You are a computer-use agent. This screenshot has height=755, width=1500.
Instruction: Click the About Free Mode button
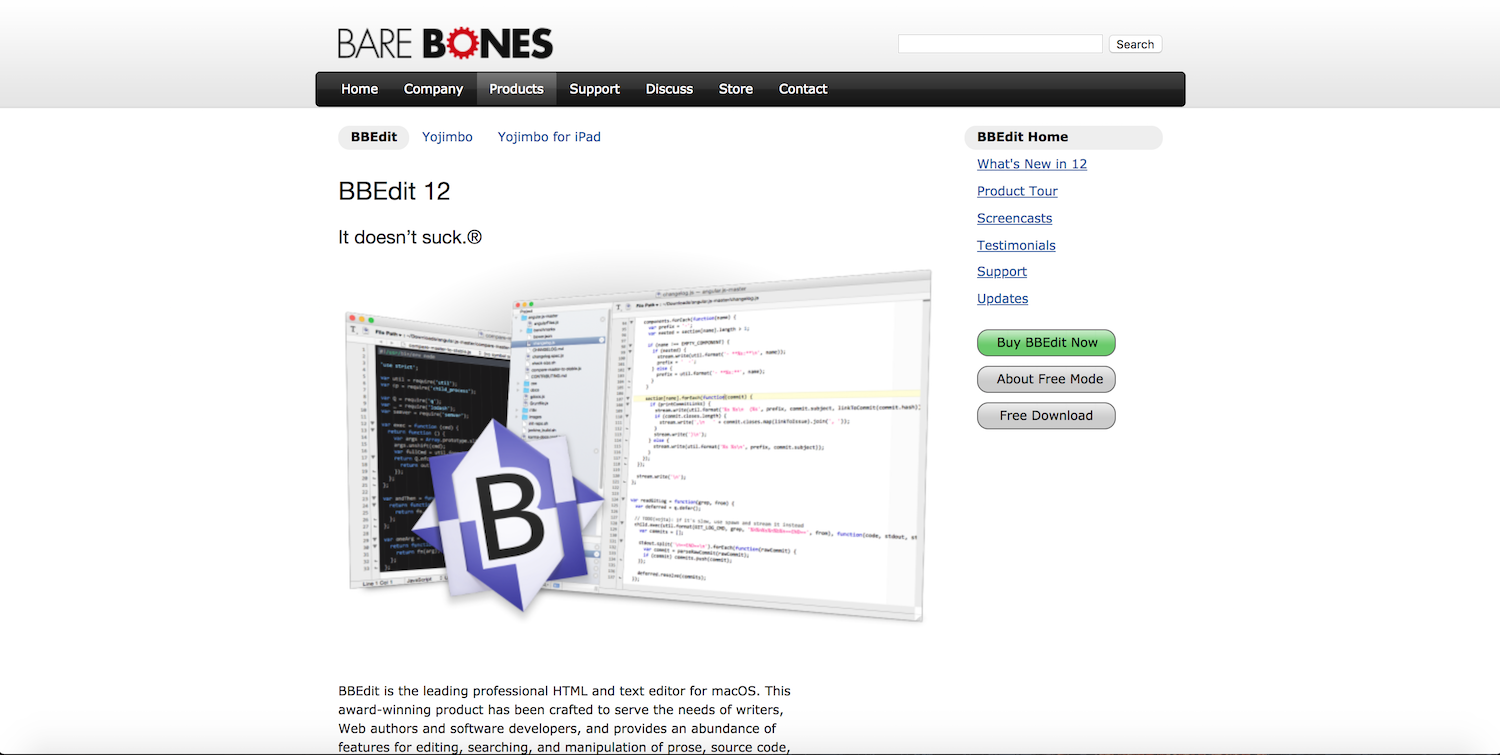(x=1047, y=379)
